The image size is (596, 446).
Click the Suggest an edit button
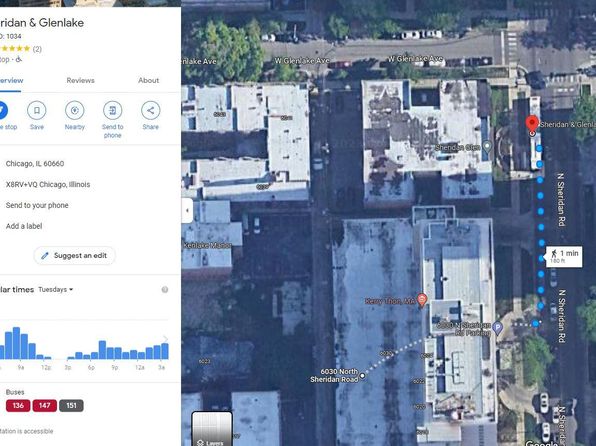click(x=74, y=256)
